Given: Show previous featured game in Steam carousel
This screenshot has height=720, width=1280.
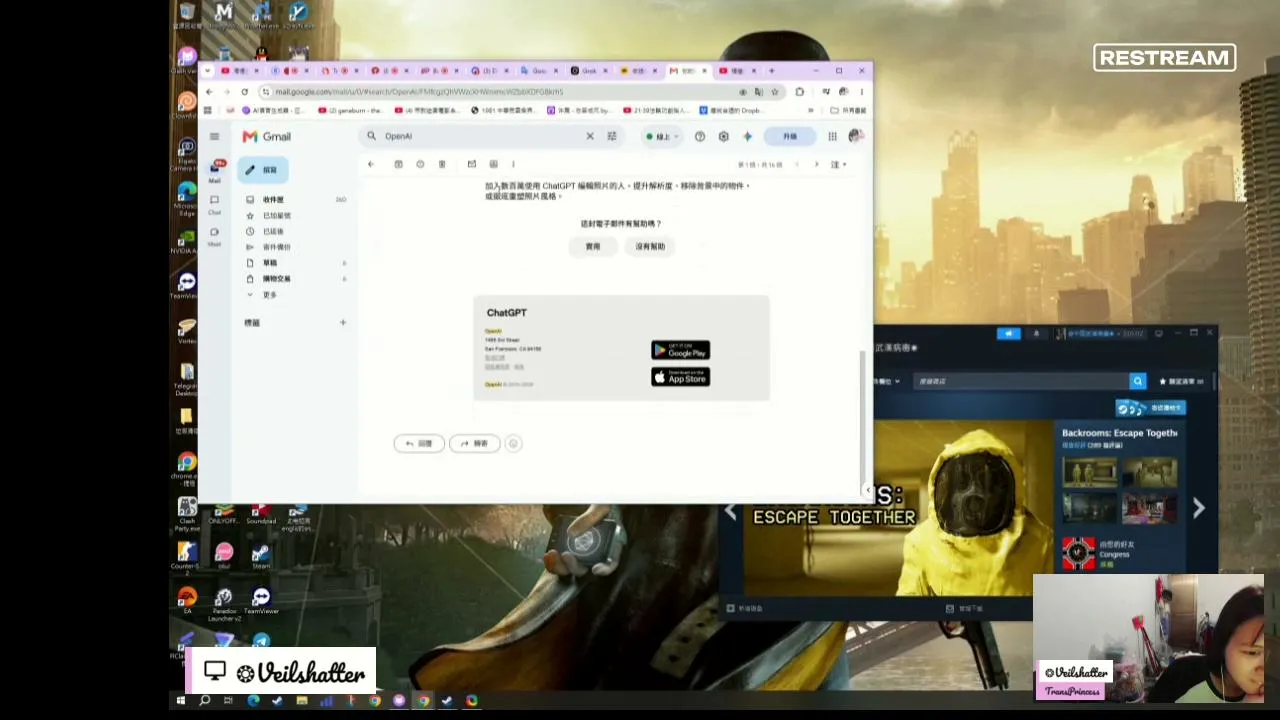Looking at the screenshot, I should (731, 513).
